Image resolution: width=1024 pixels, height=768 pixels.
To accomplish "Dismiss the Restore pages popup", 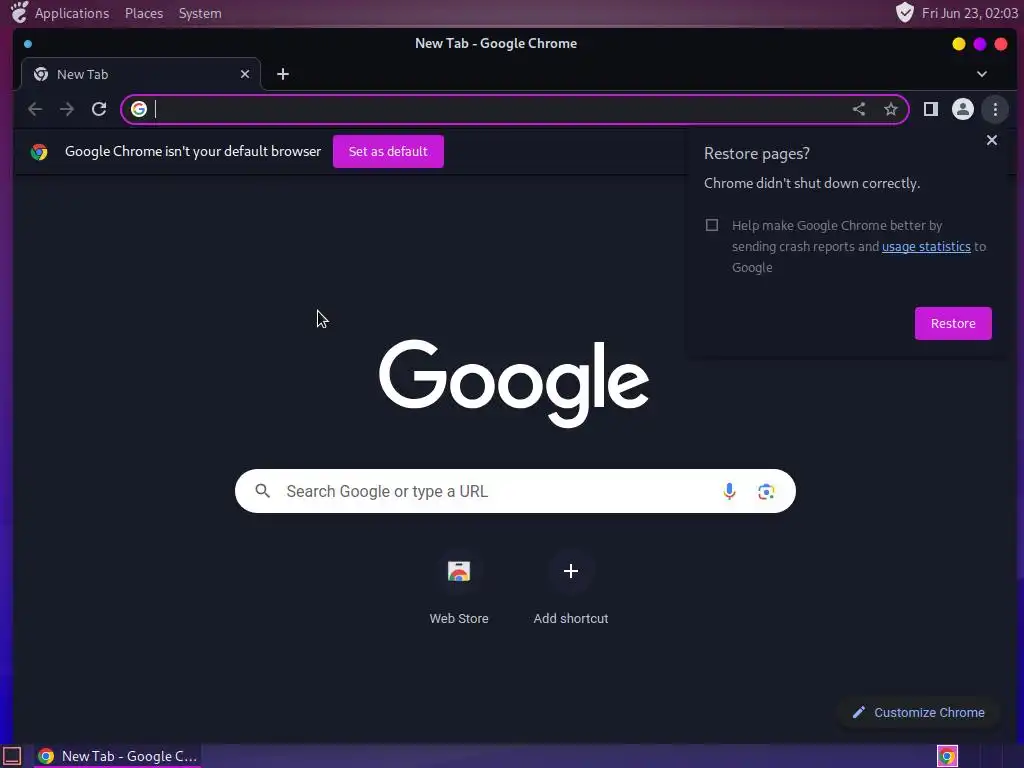I will (991, 140).
